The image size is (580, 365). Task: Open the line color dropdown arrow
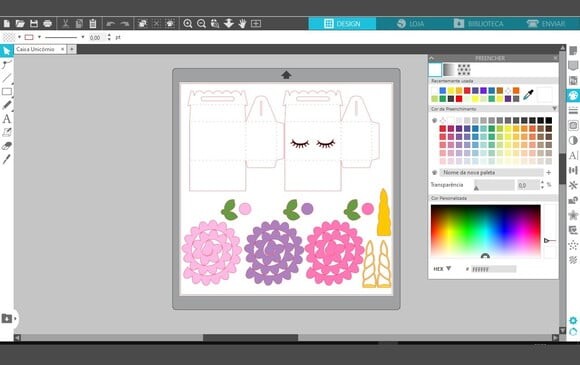click(39, 37)
